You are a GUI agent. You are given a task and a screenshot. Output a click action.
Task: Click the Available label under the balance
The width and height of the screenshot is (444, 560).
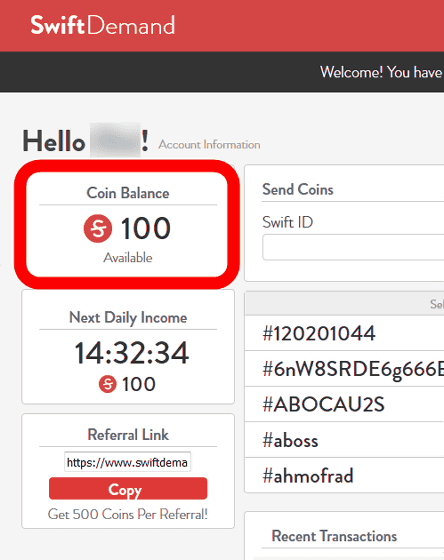[x=128, y=258]
